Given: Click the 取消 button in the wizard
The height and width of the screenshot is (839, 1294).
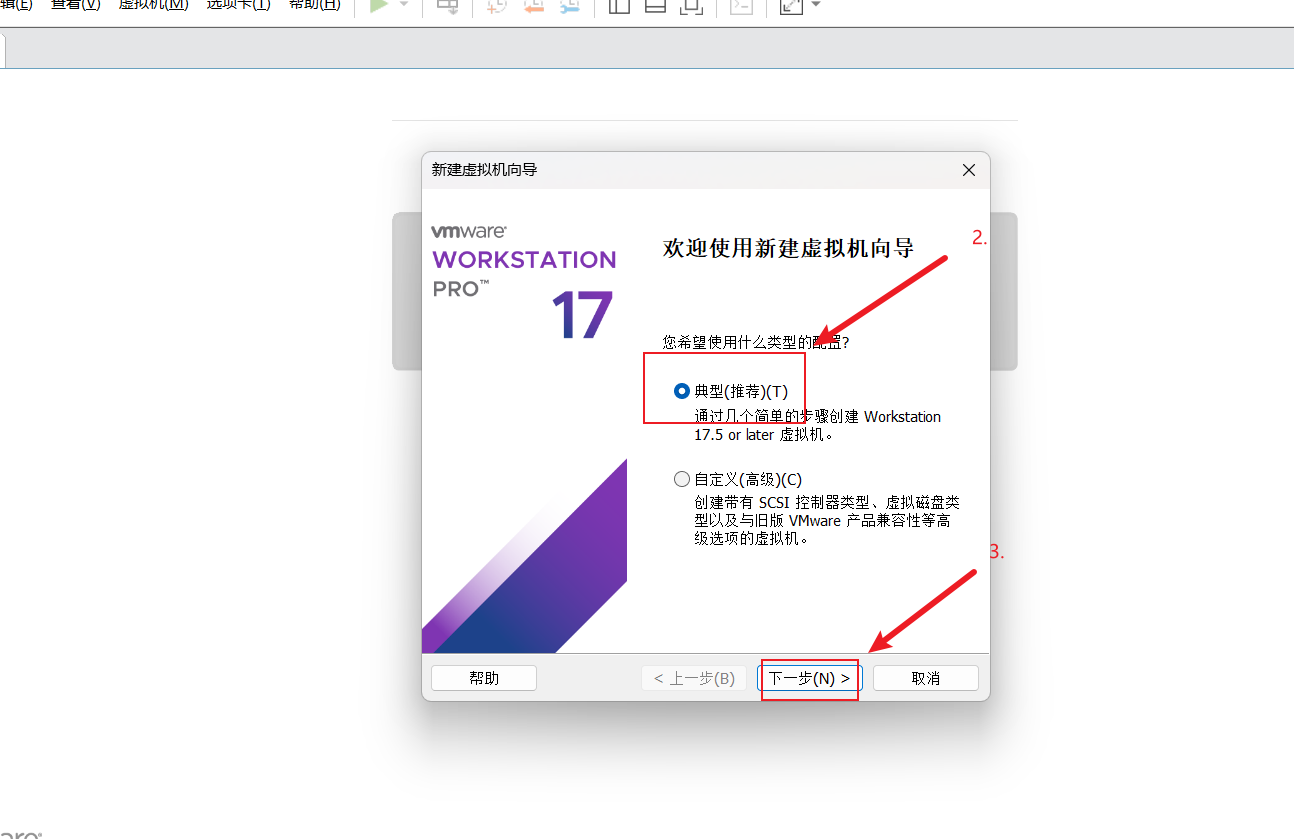Looking at the screenshot, I should [926, 678].
